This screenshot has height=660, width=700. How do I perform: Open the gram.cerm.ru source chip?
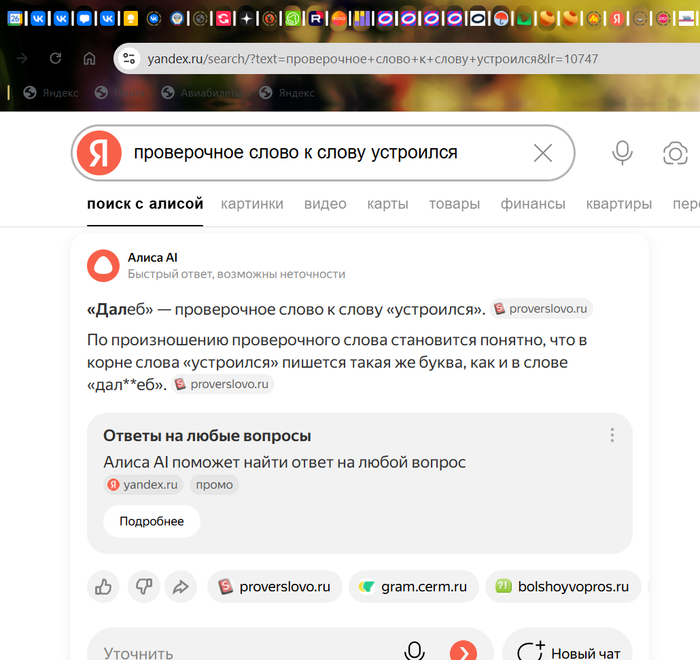[x=413, y=587]
